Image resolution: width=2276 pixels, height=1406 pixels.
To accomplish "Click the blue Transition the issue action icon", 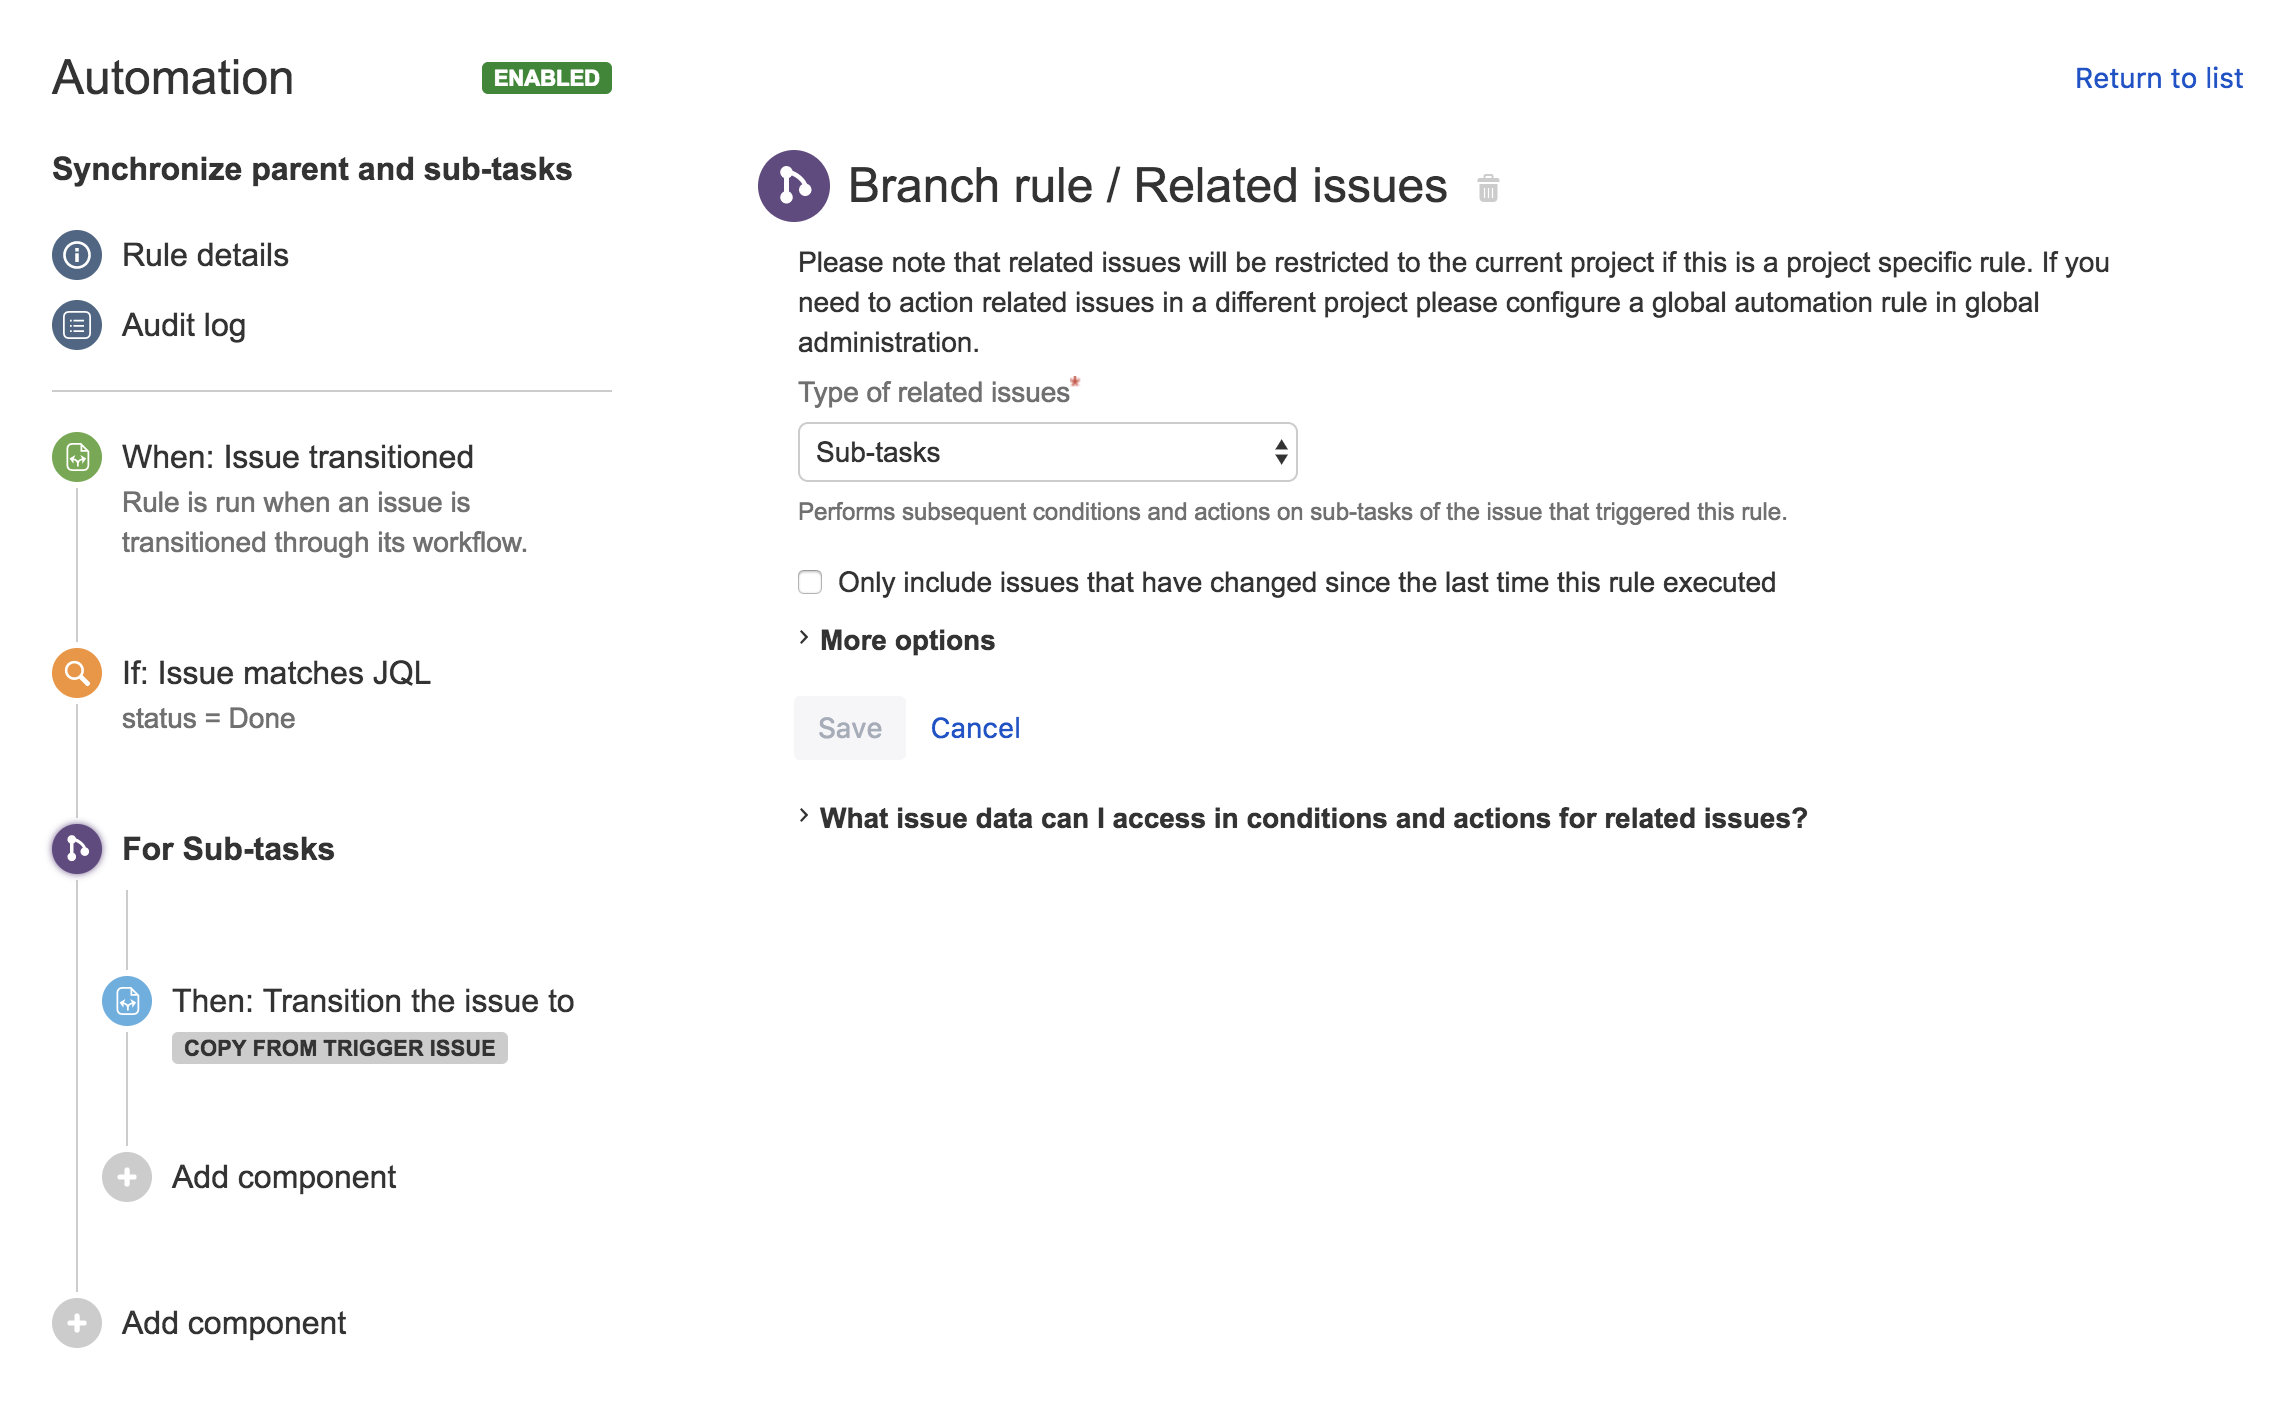I will pyautogui.click(x=127, y=1001).
